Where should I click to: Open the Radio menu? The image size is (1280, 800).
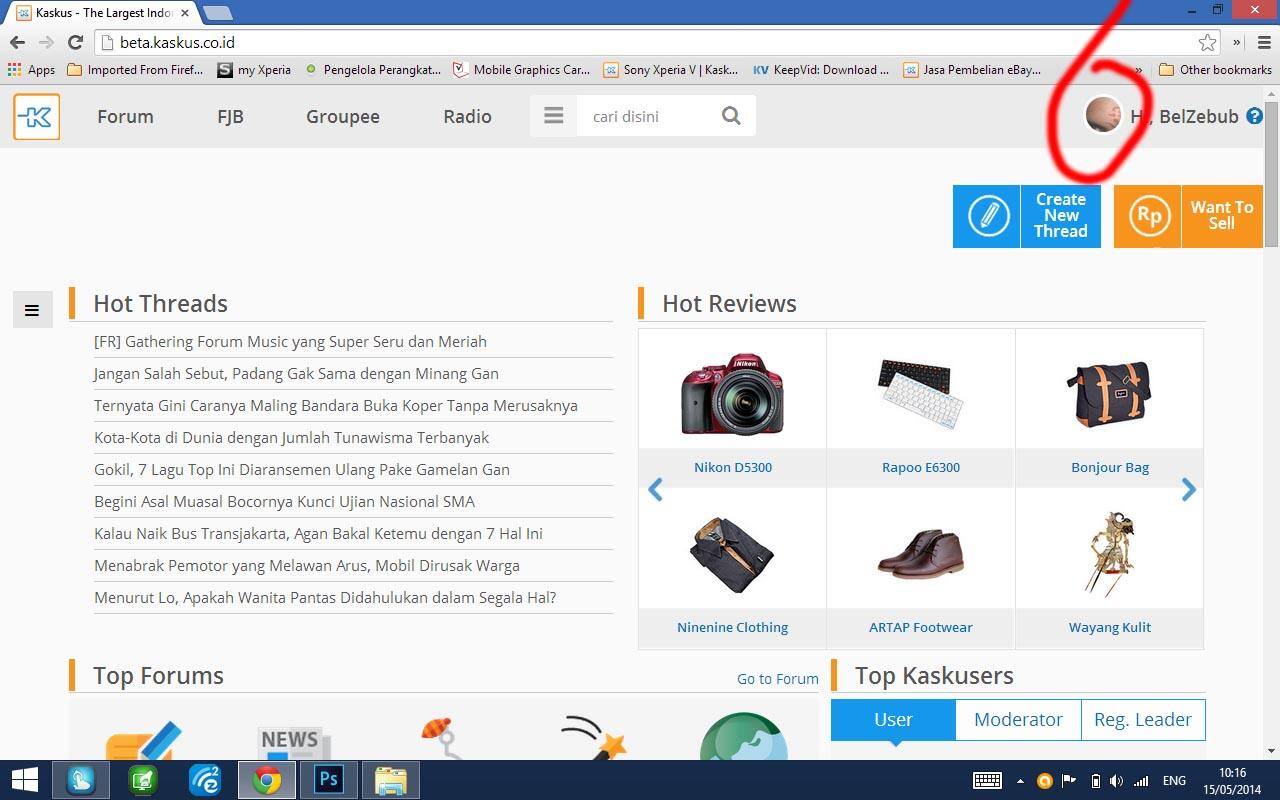[467, 116]
